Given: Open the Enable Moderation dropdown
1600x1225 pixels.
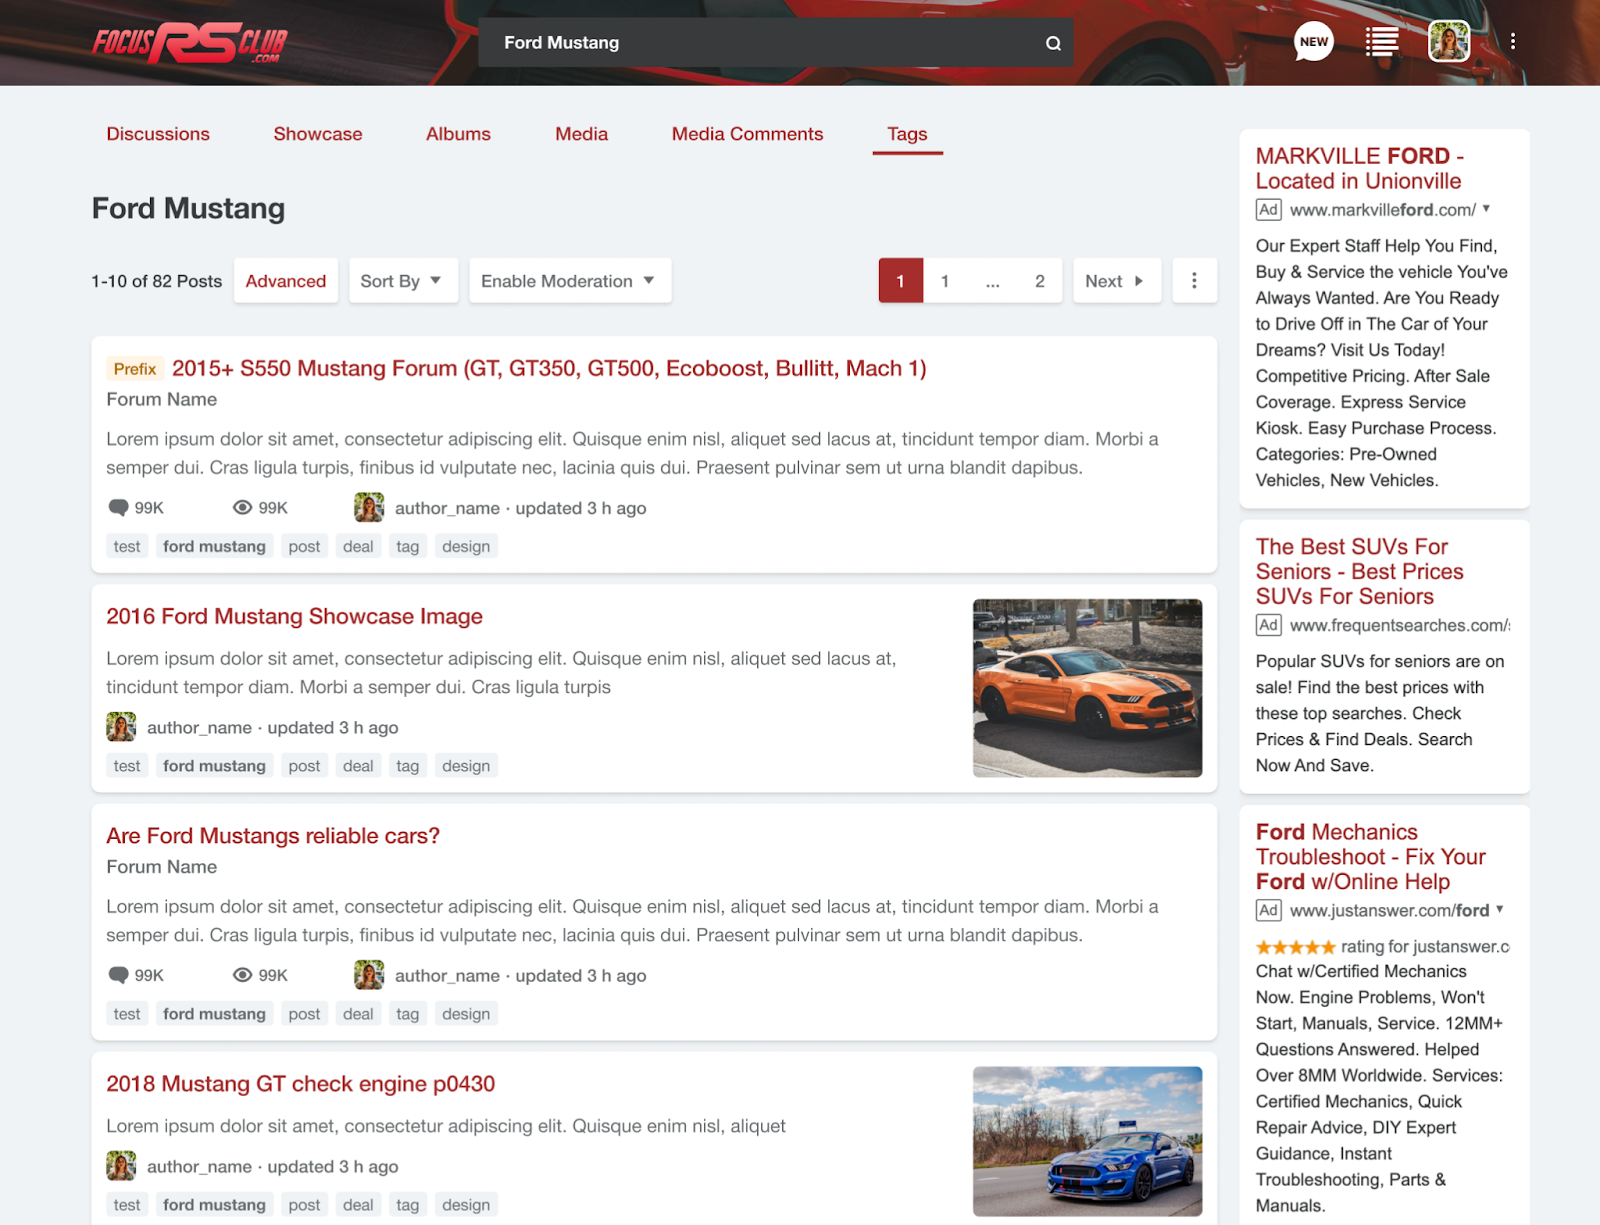Looking at the screenshot, I should pos(570,281).
